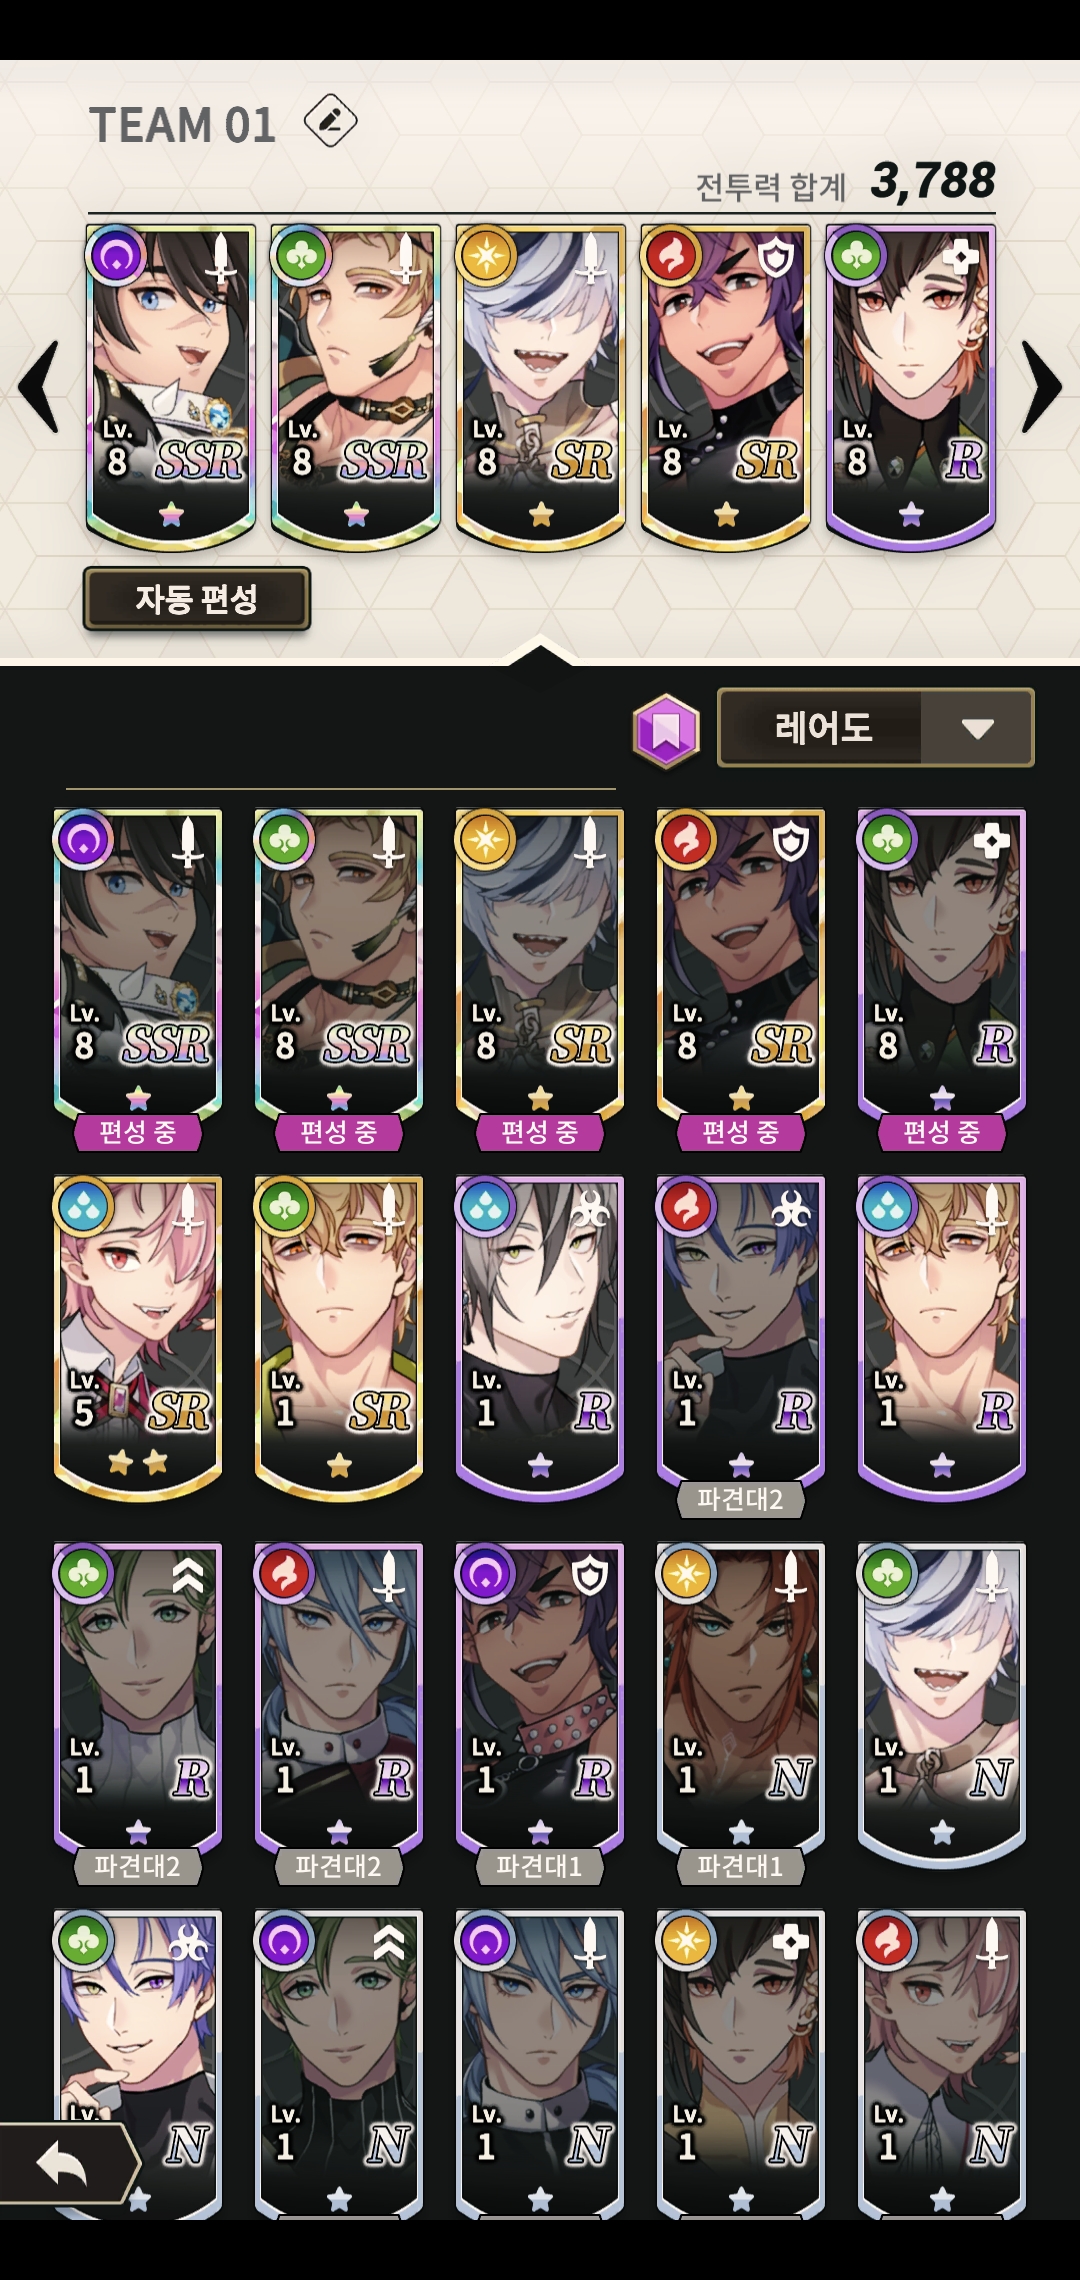Tap the 자동 편성 auto-formation button
1080x2280 pixels.
[x=196, y=599]
